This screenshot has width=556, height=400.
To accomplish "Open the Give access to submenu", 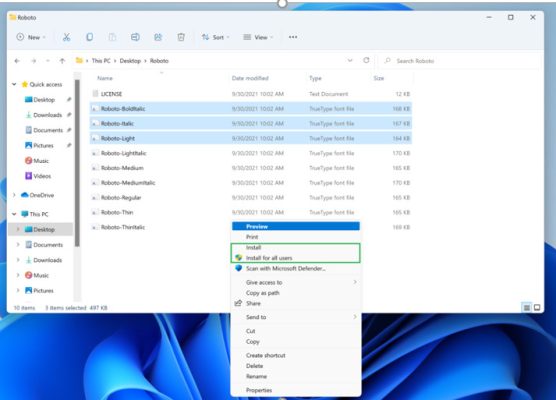I will (296, 282).
